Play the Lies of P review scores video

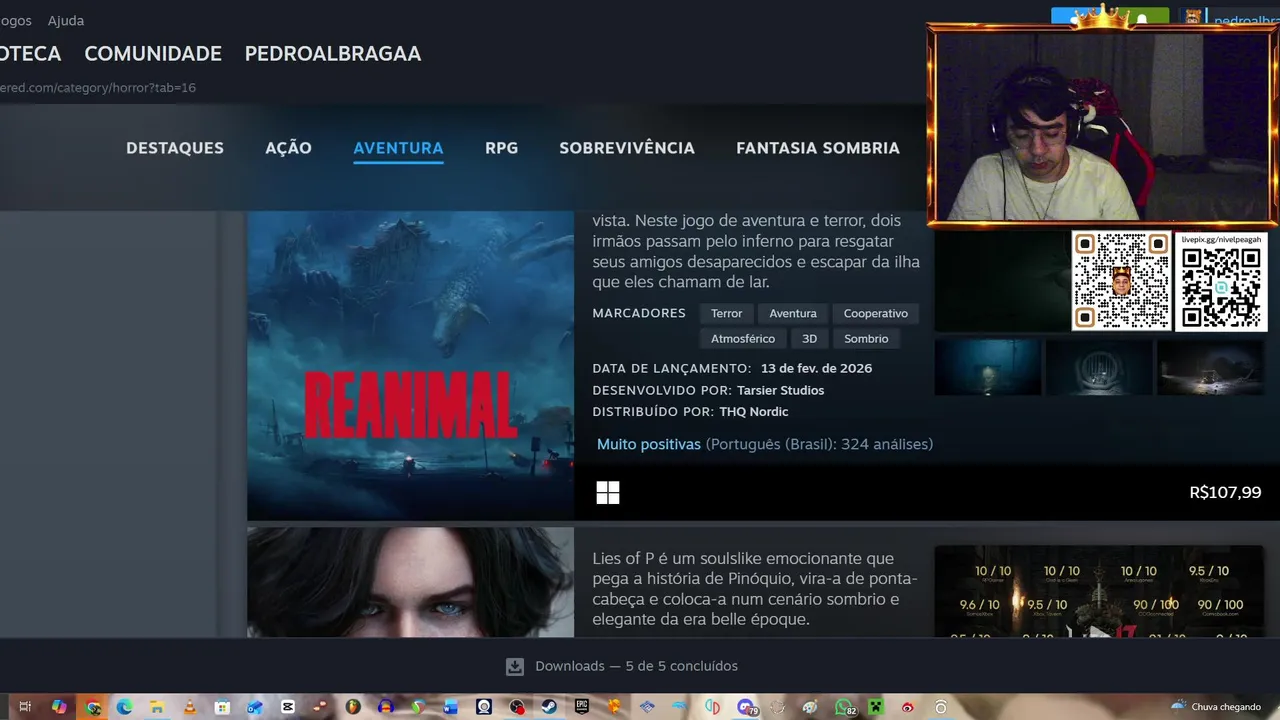point(1099,591)
